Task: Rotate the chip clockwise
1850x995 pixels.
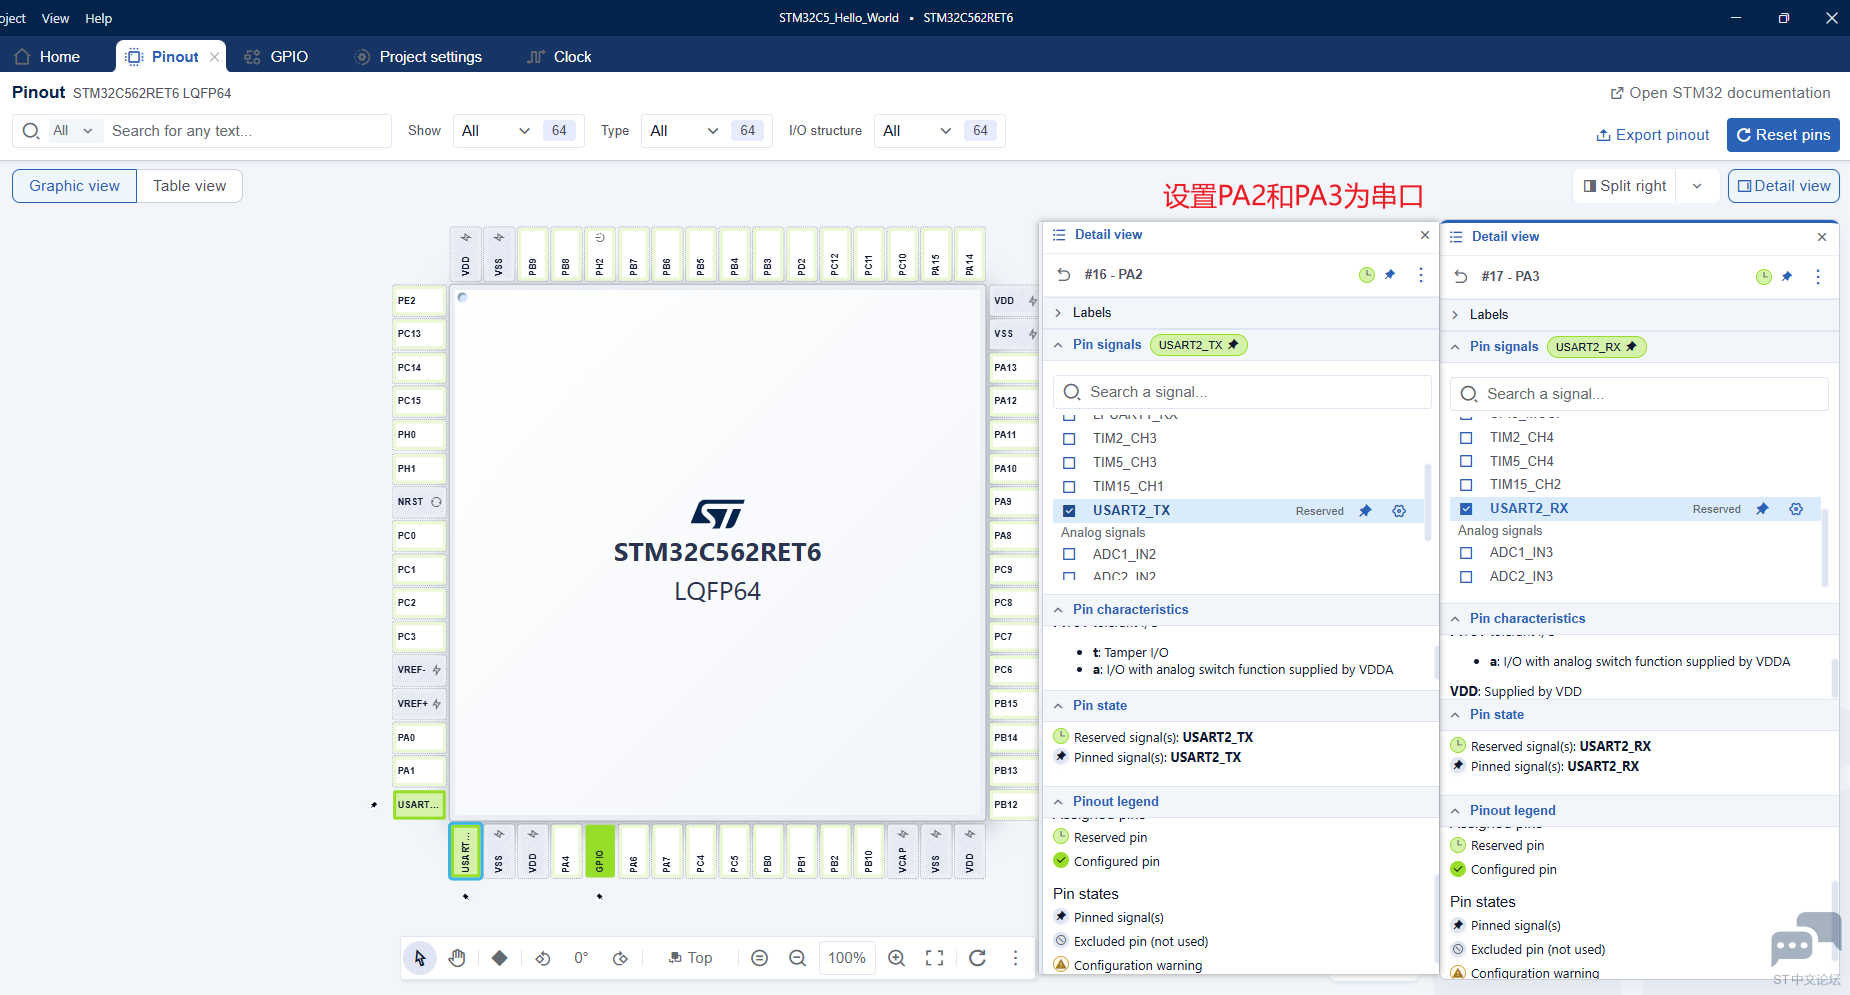Action: 621,958
